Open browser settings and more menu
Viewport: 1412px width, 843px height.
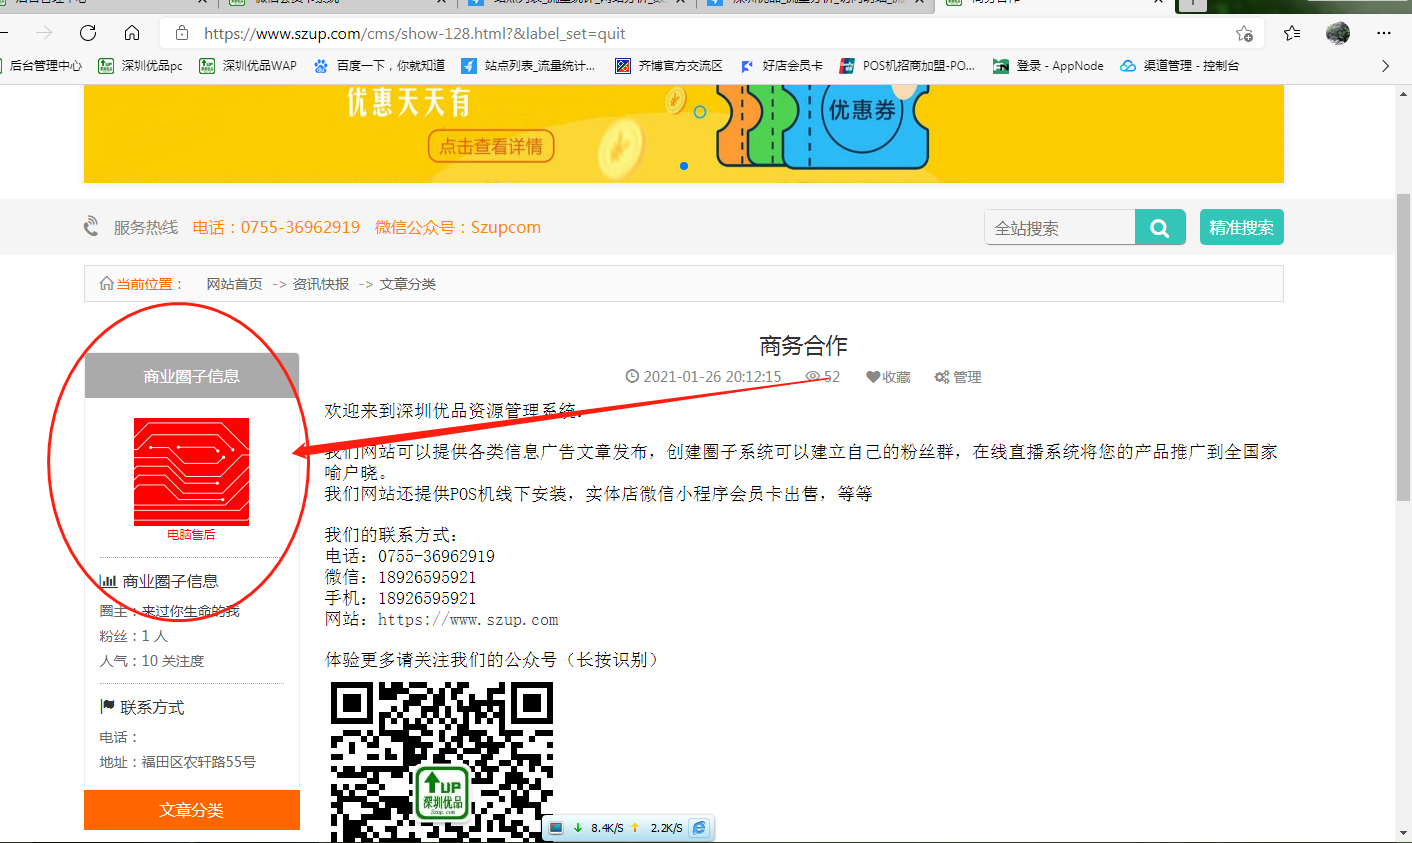(x=1384, y=33)
